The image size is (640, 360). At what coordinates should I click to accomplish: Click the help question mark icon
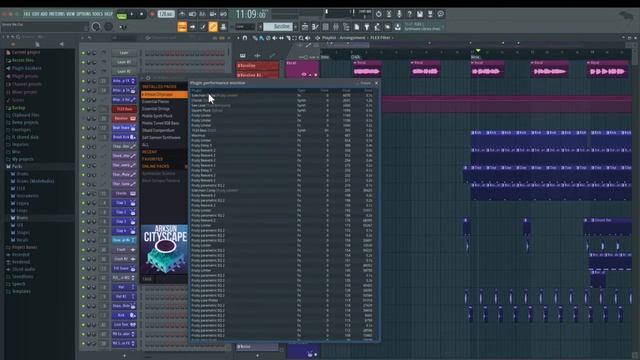[409, 14]
